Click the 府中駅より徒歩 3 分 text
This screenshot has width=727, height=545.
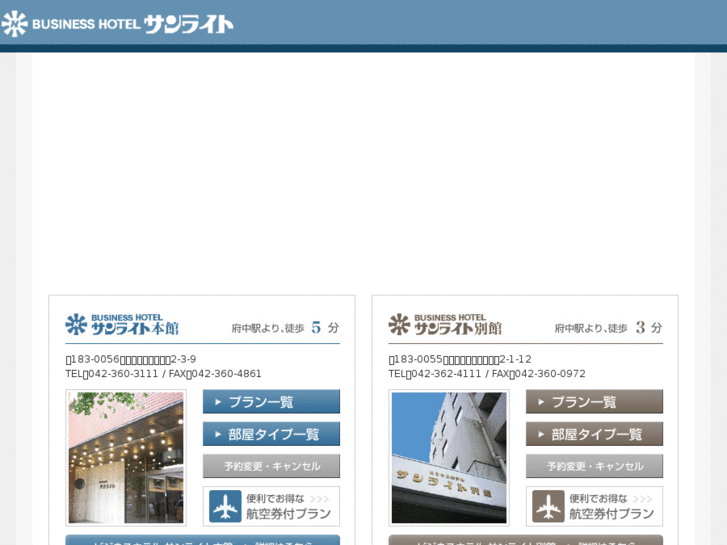point(608,328)
